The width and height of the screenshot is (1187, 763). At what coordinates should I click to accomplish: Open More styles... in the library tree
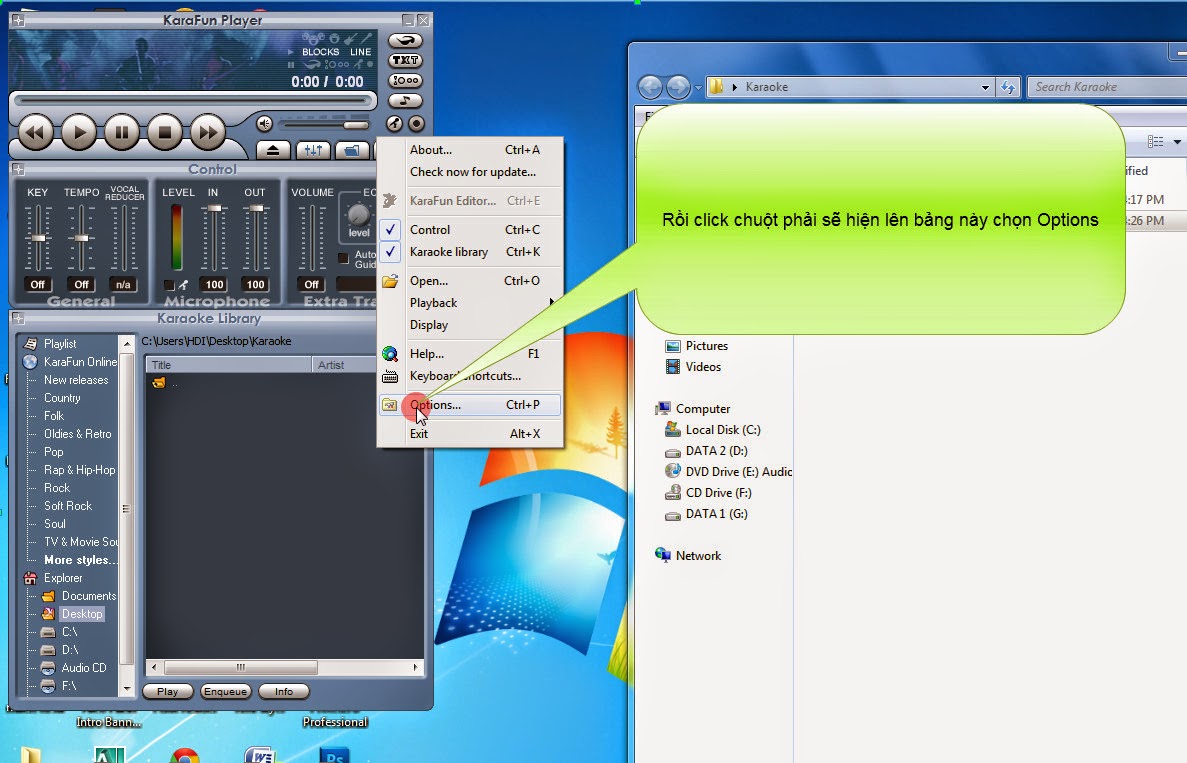[81, 560]
